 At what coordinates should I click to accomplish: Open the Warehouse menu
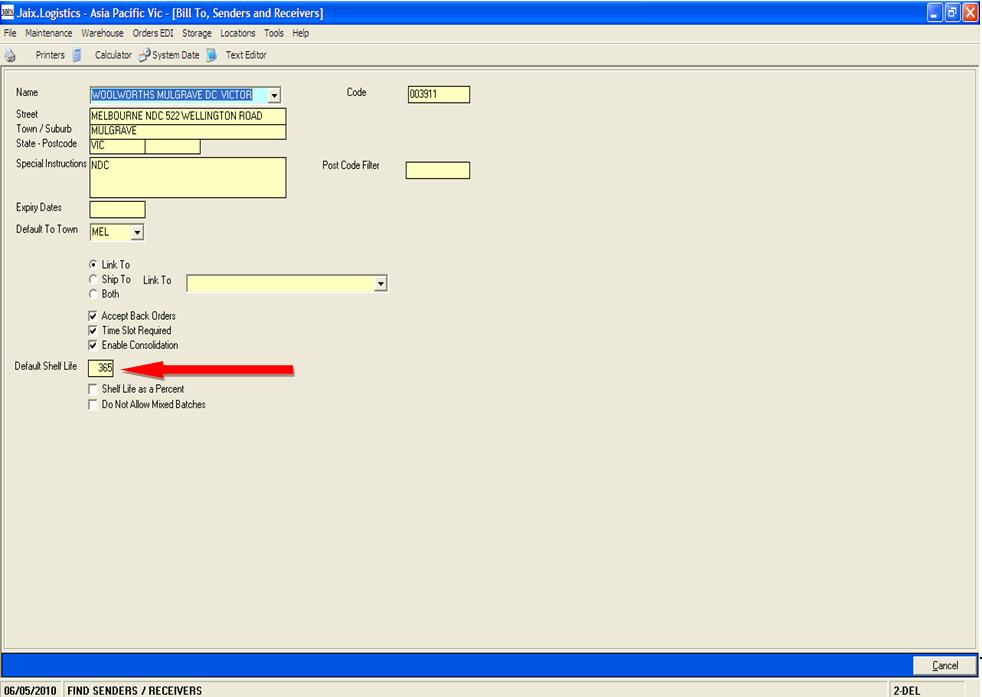[102, 33]
